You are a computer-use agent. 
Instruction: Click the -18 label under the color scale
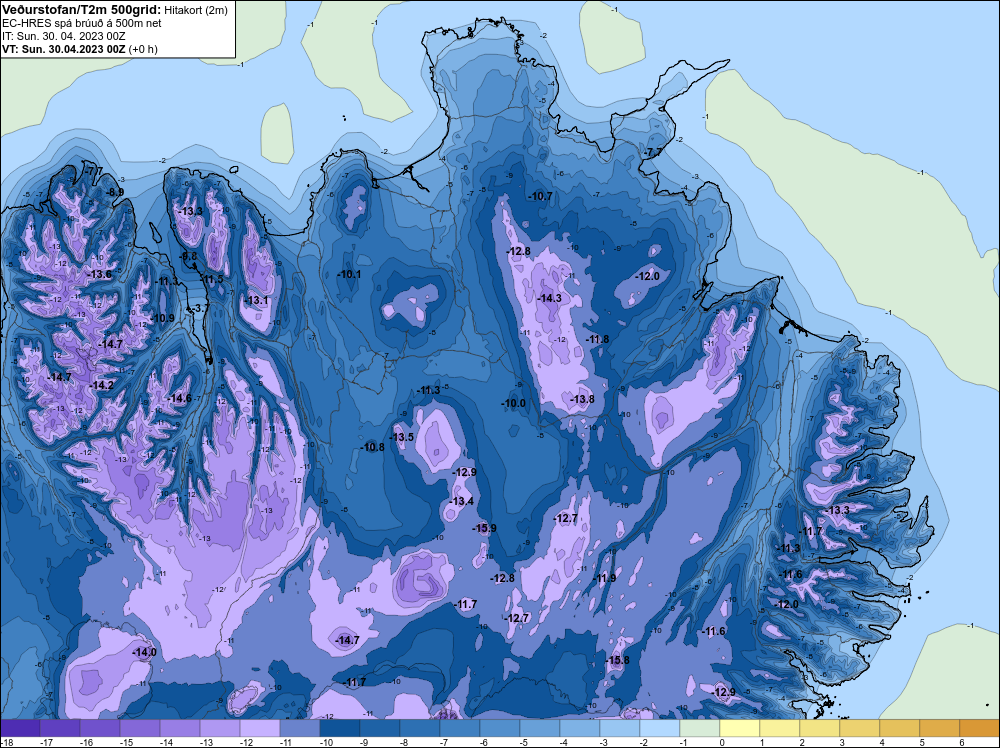click(x=6, y=742)
